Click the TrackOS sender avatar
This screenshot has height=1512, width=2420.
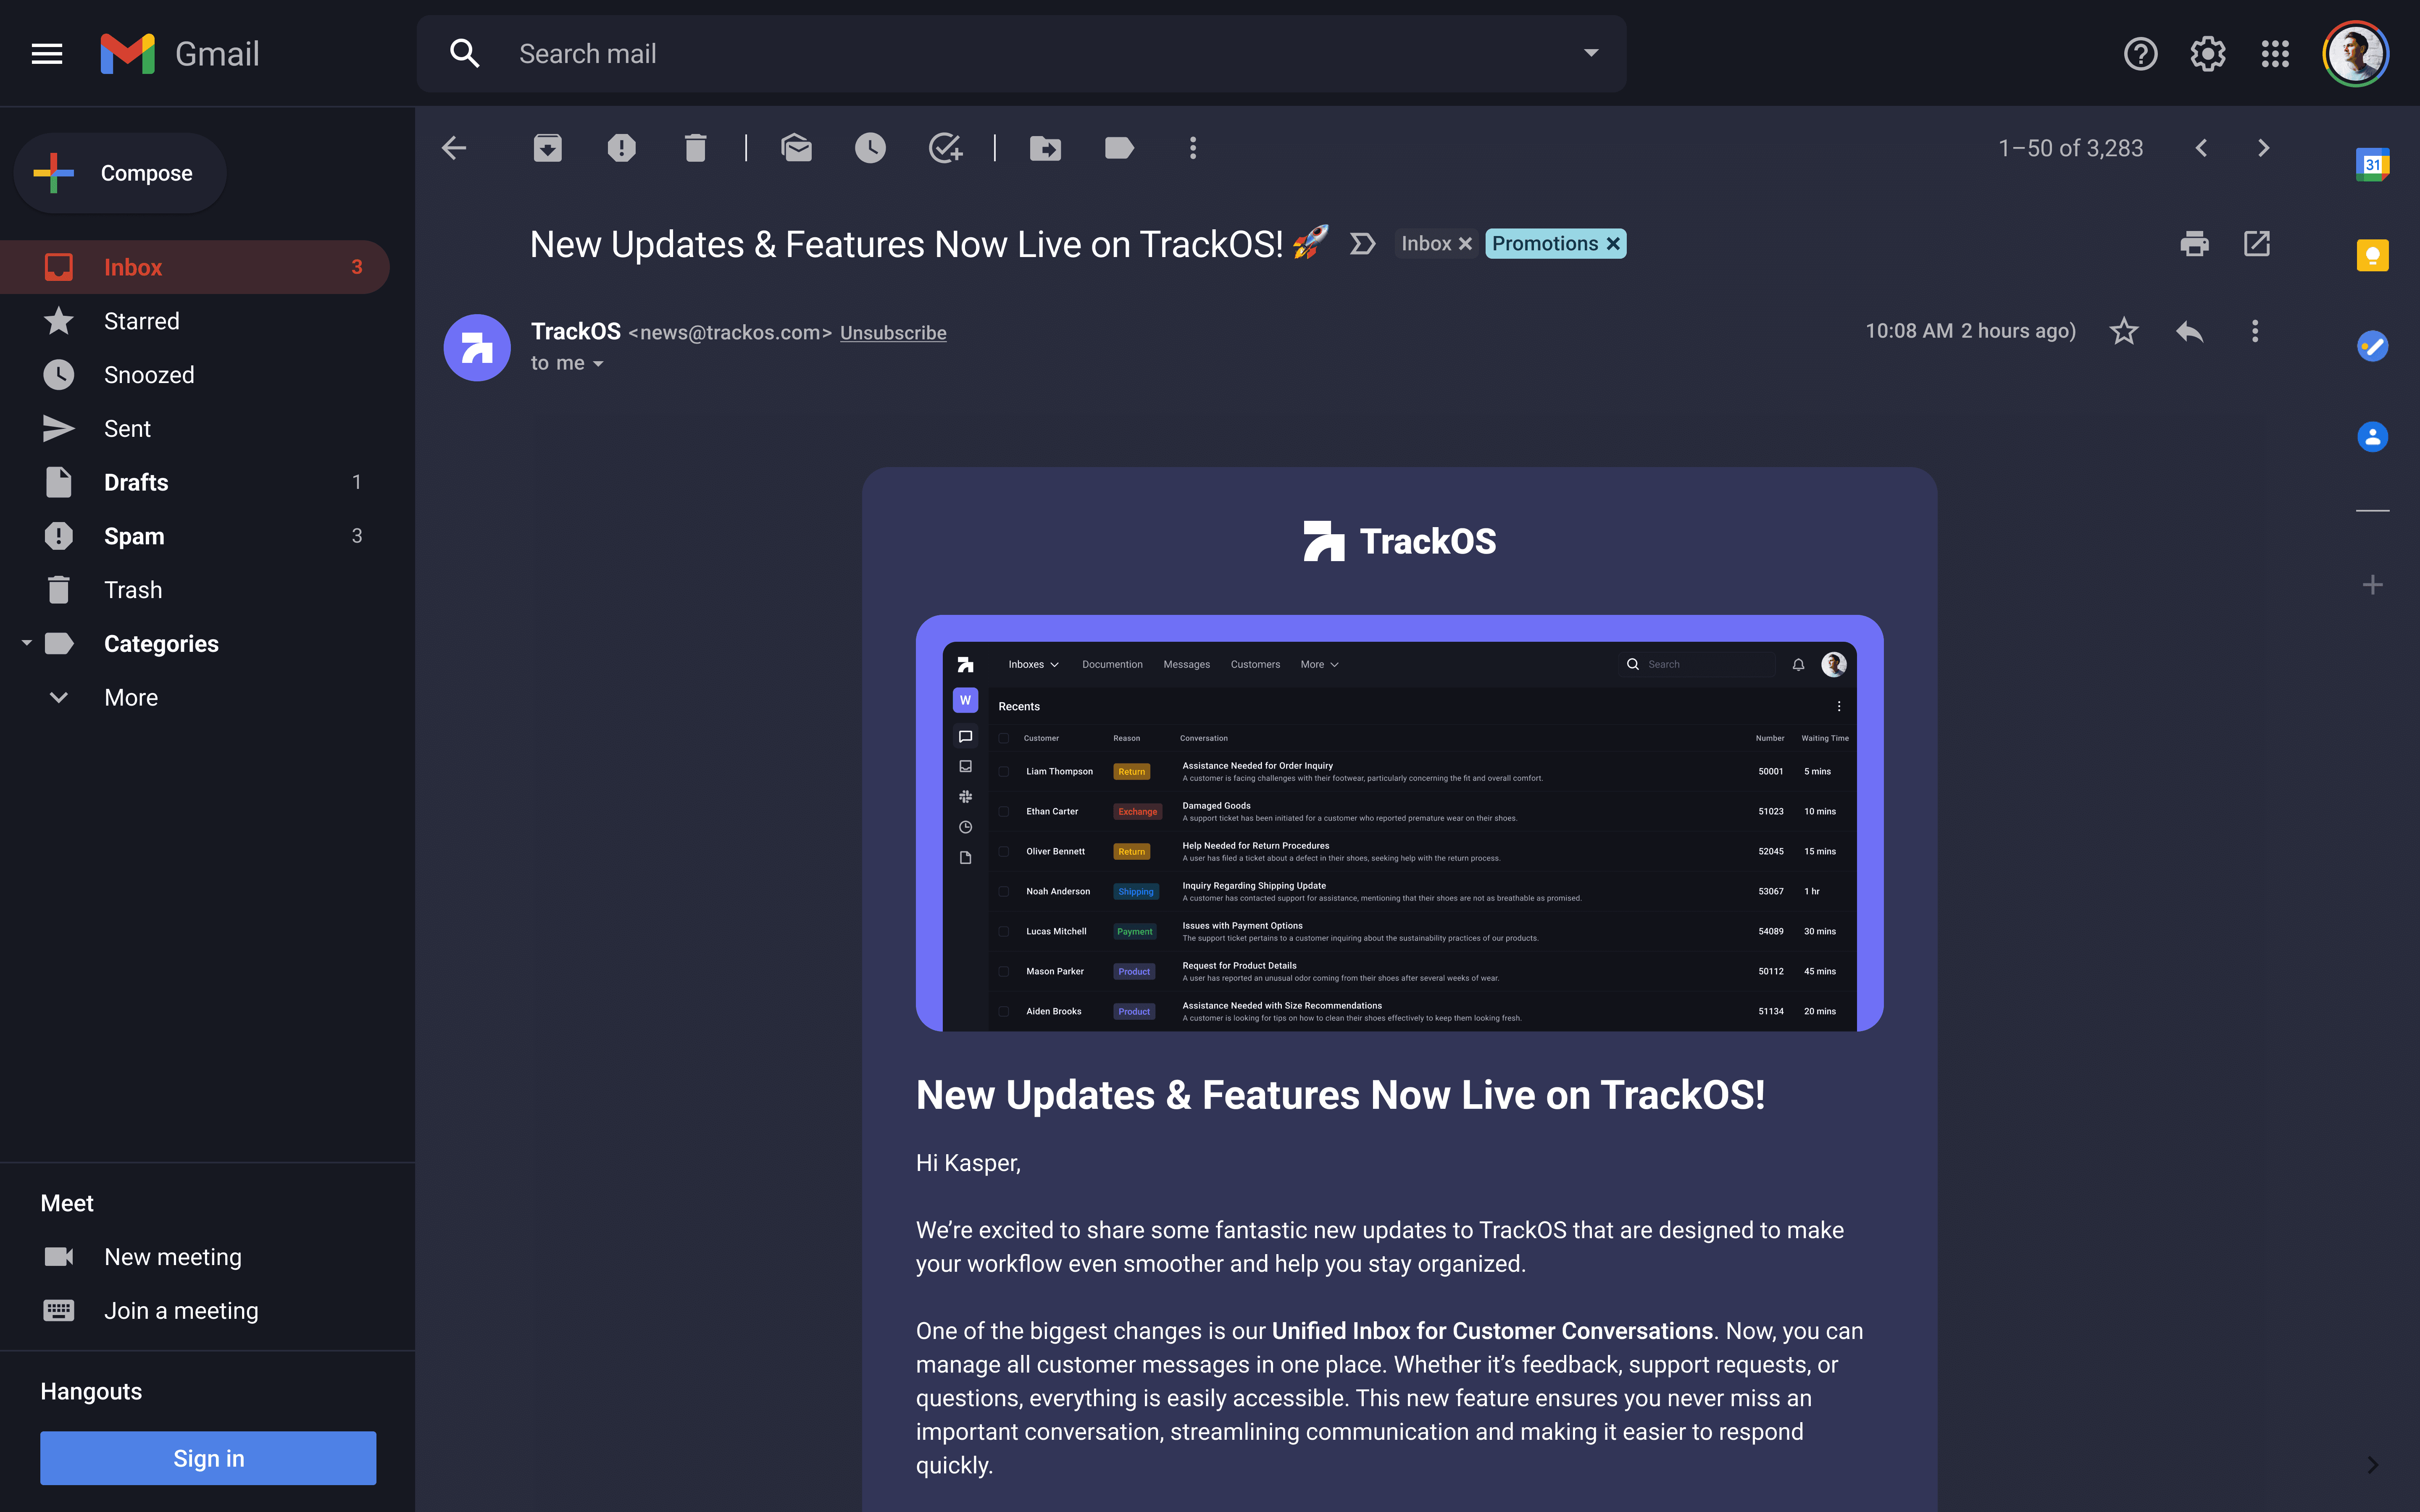[x=477, y=348]
